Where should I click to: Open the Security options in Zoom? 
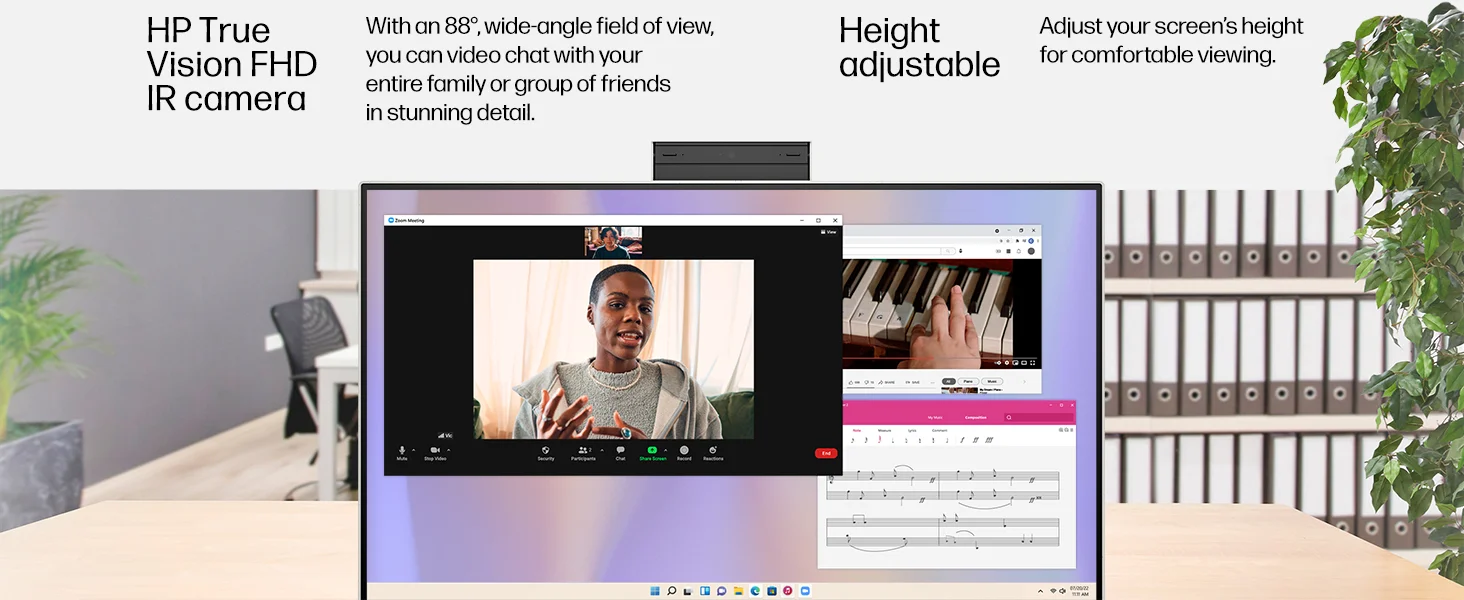[546, 453]
